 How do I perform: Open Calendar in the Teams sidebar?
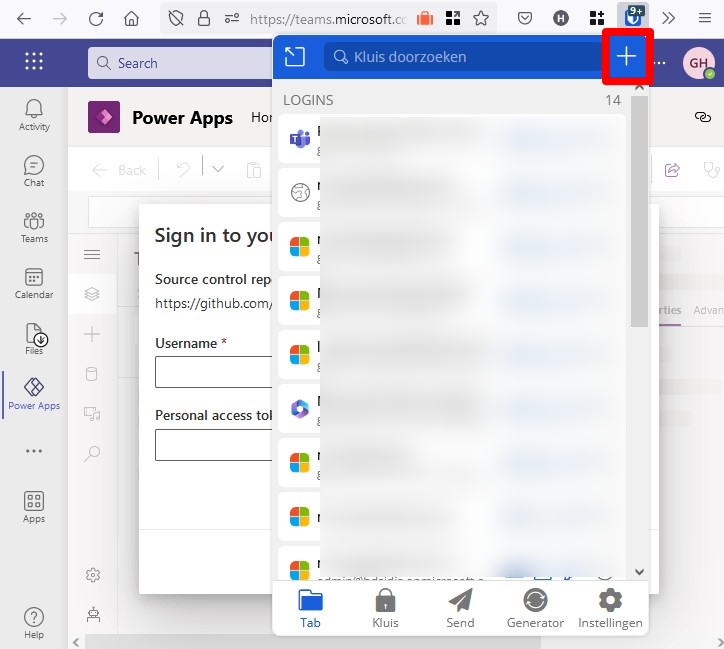pos(34,283)
